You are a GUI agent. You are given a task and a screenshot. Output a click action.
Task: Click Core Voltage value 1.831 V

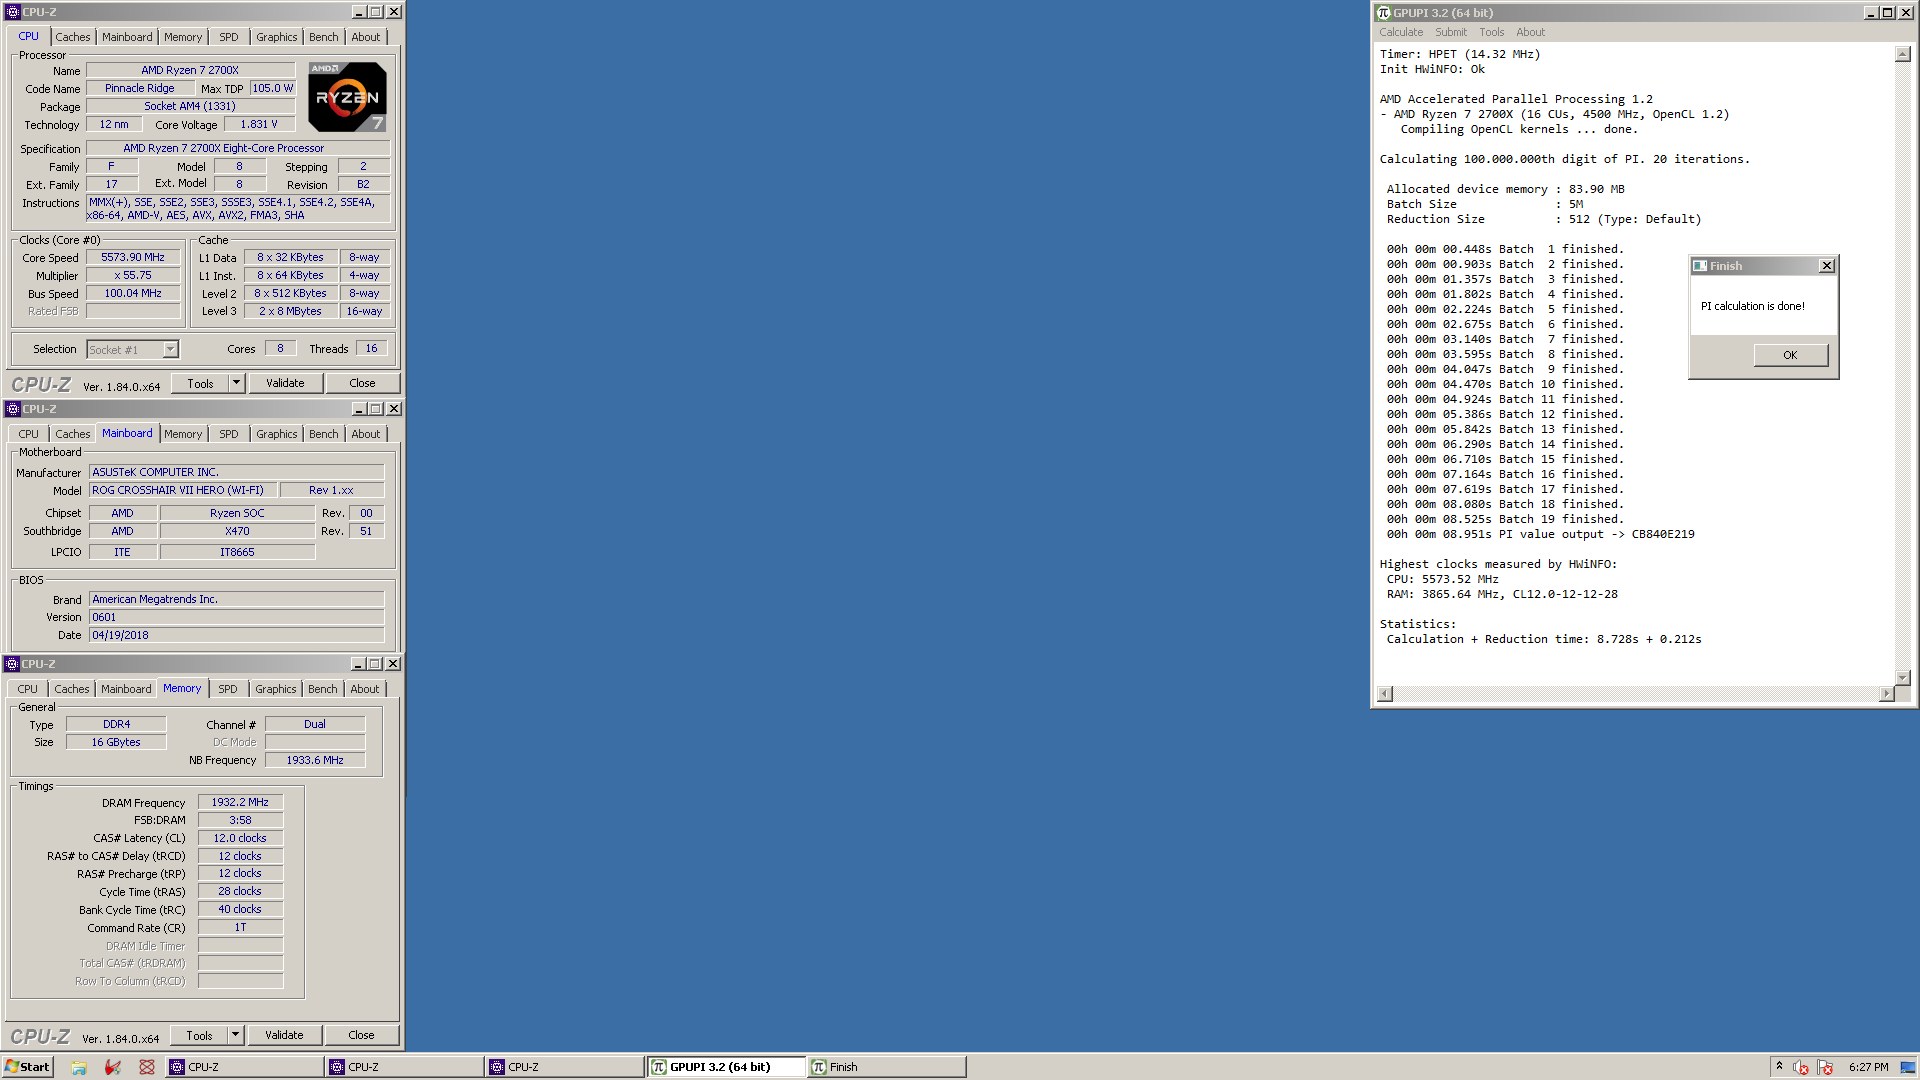[x=259, y=124]
